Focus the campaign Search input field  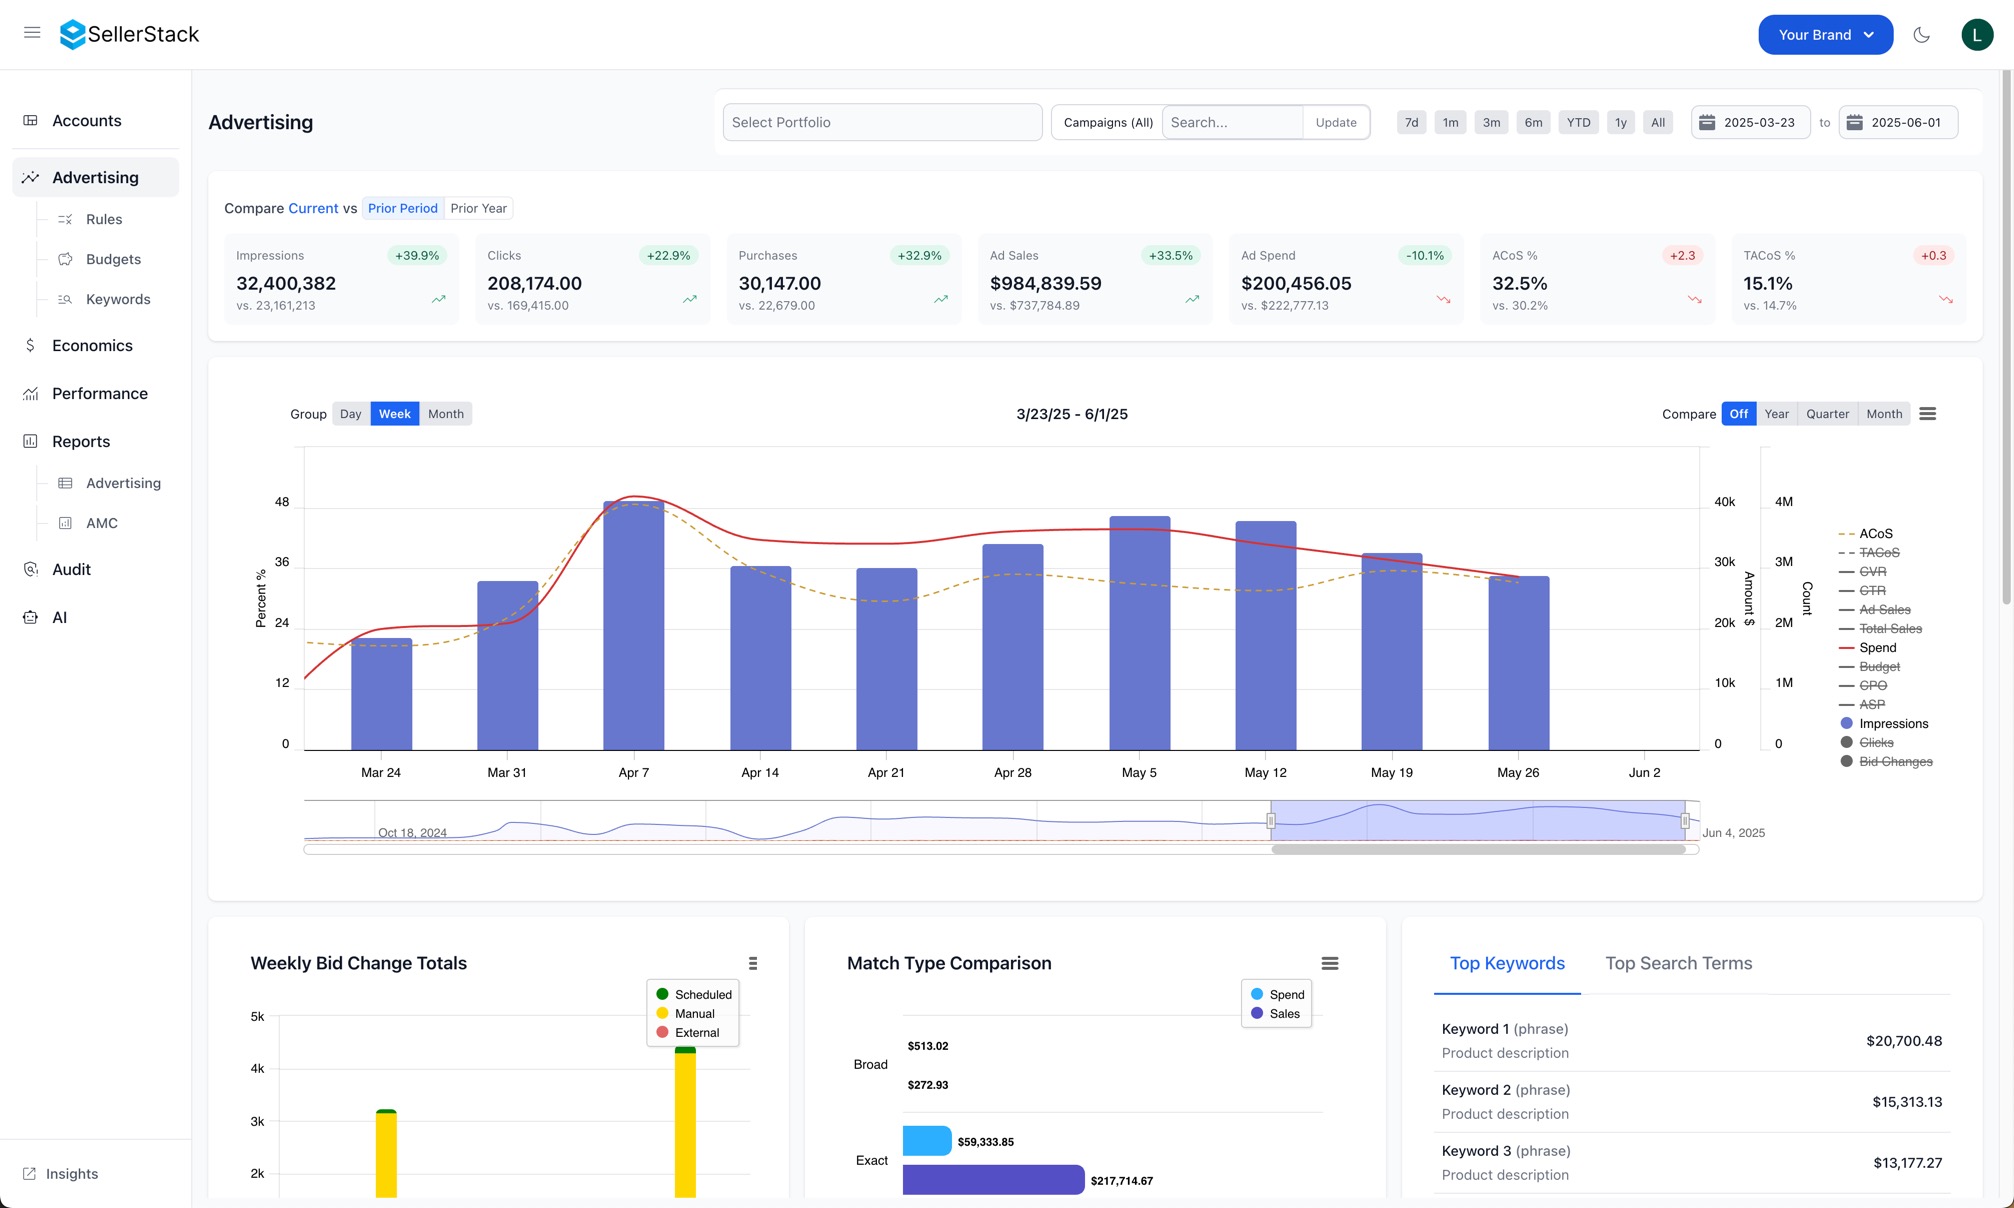[x=1232, y=122]
